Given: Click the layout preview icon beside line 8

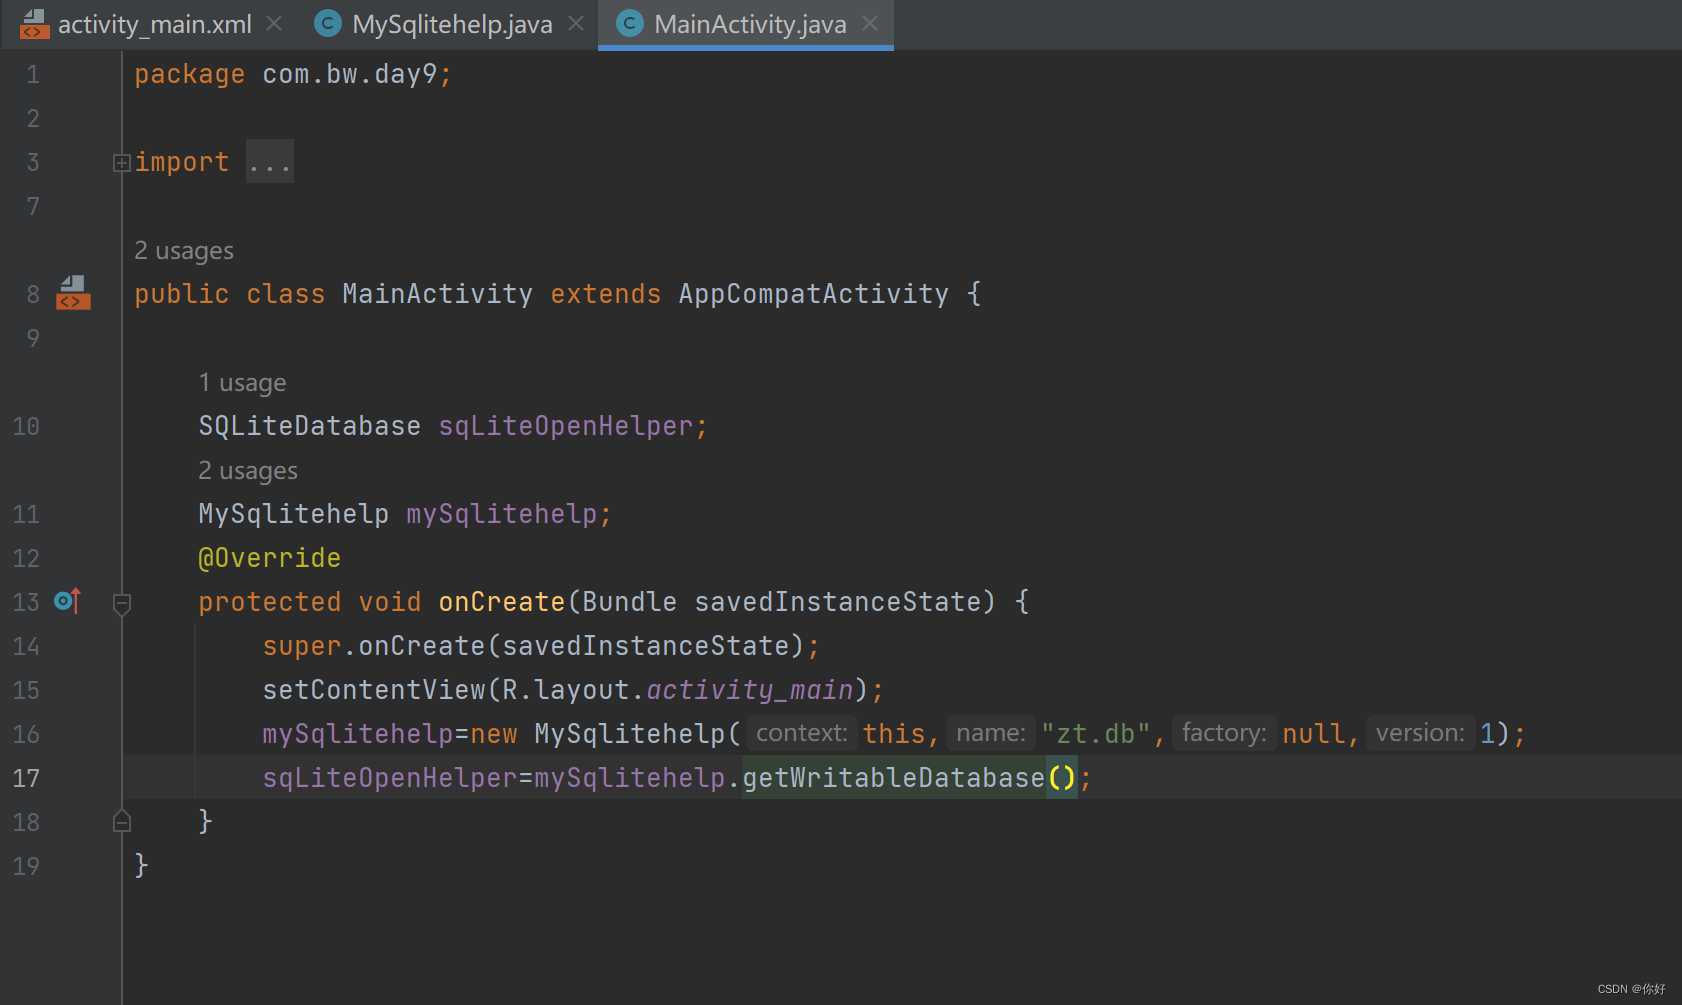Looking at the screenshot, I should [x=72, y=292].
